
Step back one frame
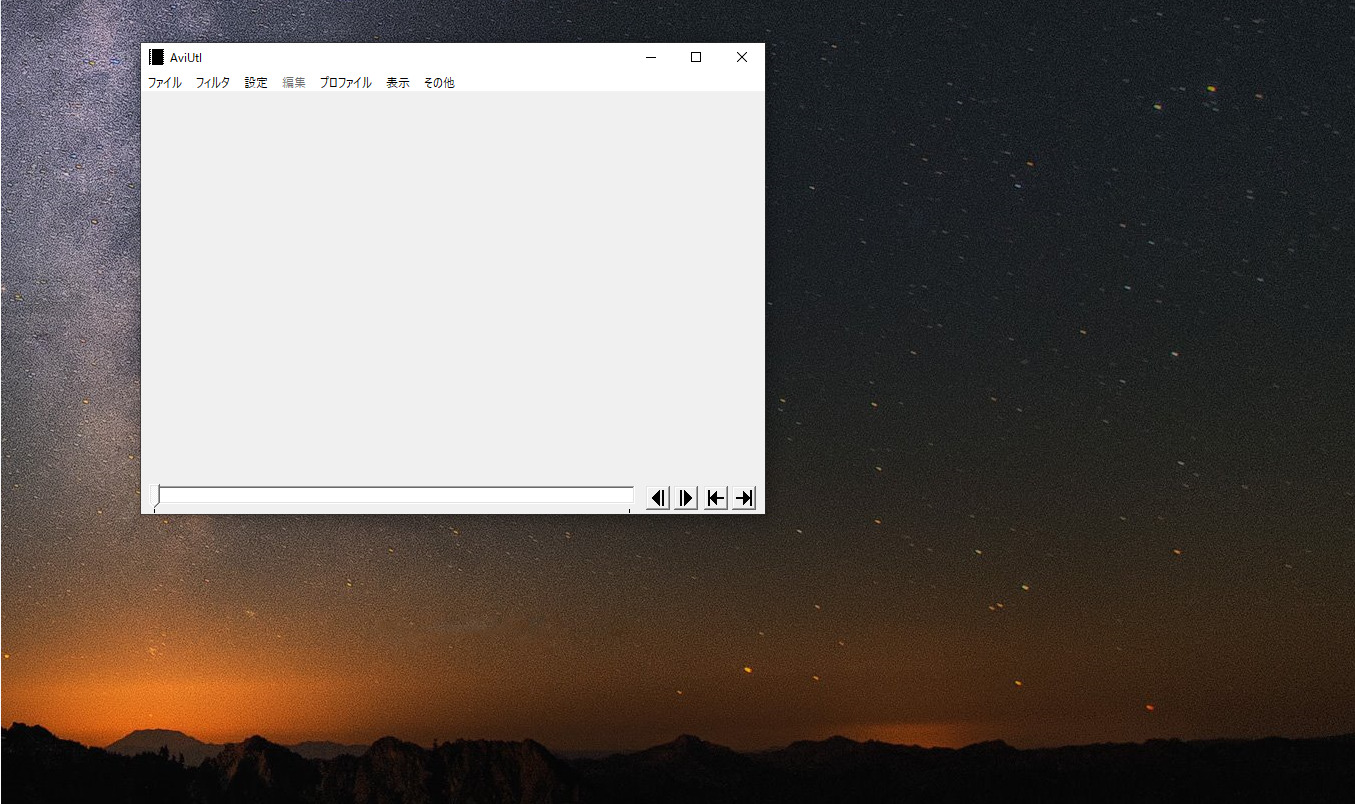click(657, 498)
